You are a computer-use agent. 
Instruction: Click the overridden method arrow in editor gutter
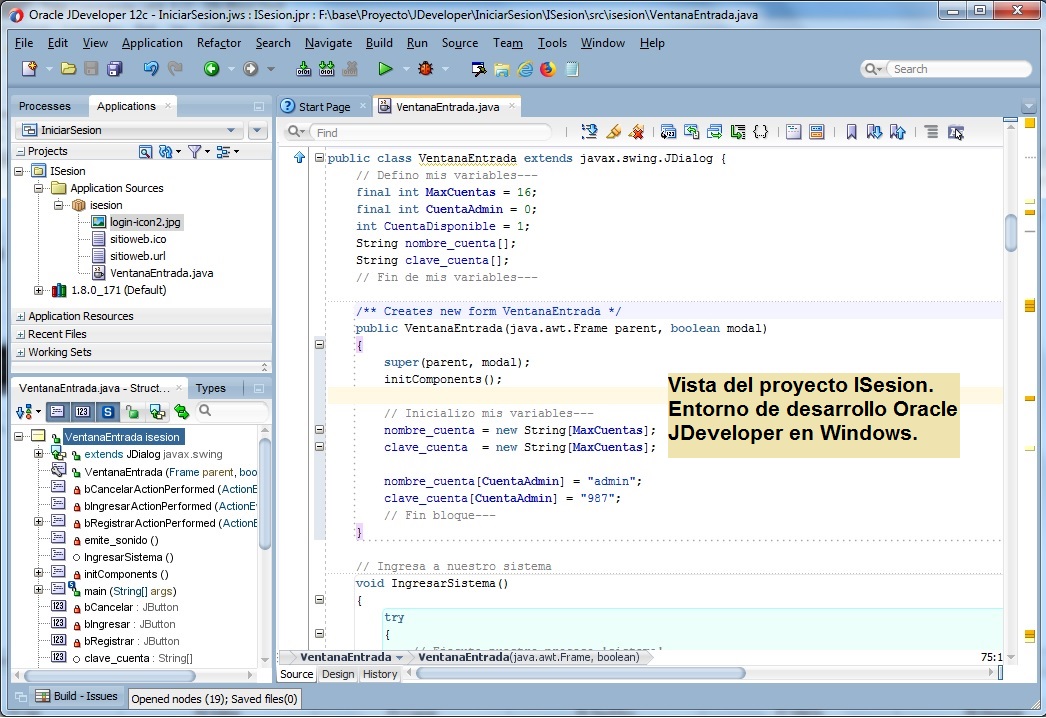[299, 157]
